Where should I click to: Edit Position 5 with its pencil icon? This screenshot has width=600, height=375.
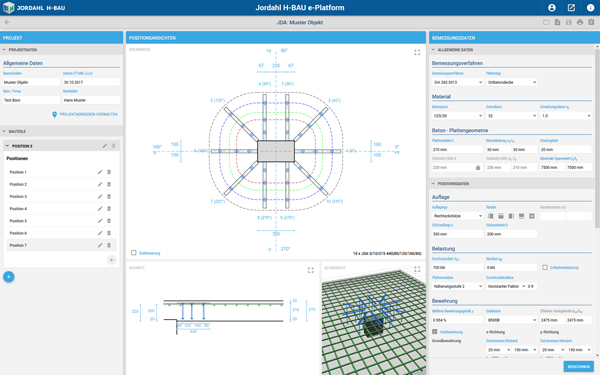point(100,221)
